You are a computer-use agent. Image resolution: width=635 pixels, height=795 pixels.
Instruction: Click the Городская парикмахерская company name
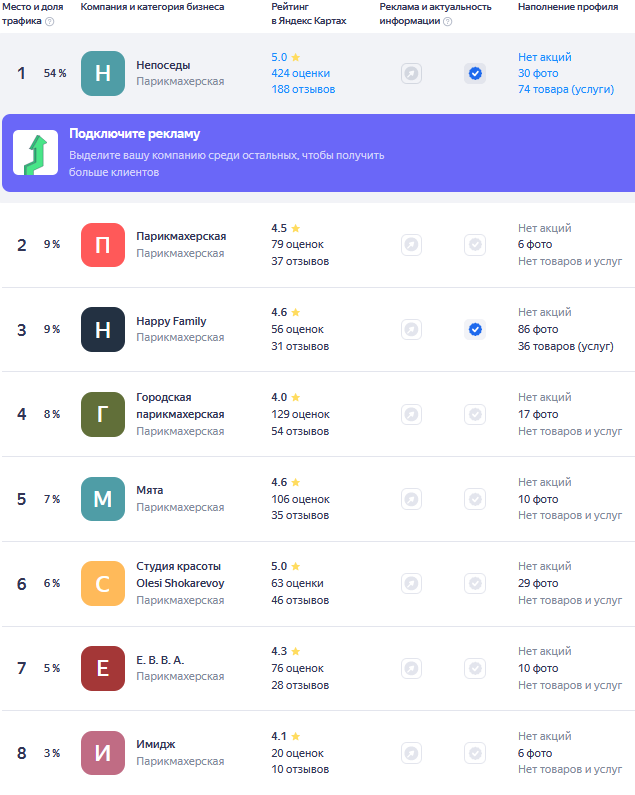click(x=180, y=406)
